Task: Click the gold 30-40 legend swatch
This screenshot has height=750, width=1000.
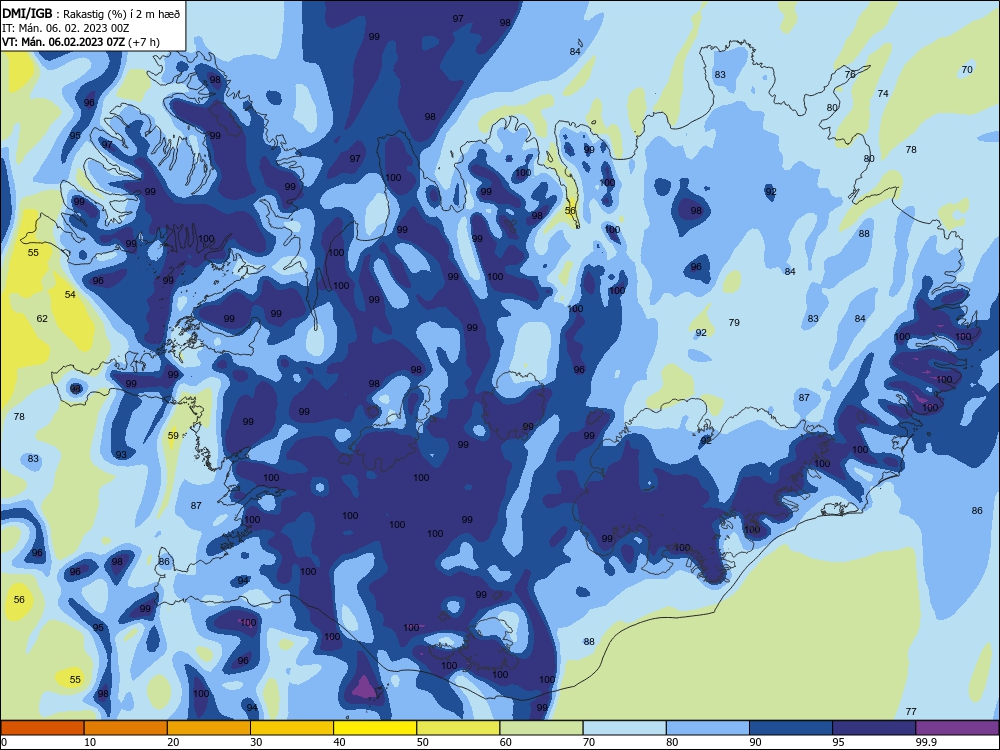Action: pos(292,728)
